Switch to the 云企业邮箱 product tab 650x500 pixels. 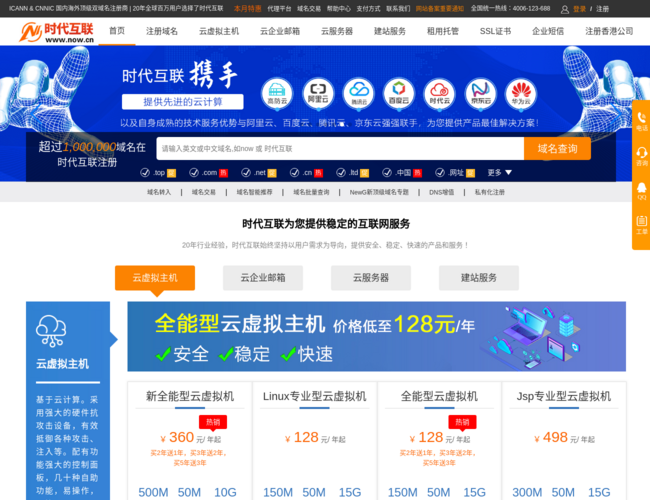pos(263,278)
